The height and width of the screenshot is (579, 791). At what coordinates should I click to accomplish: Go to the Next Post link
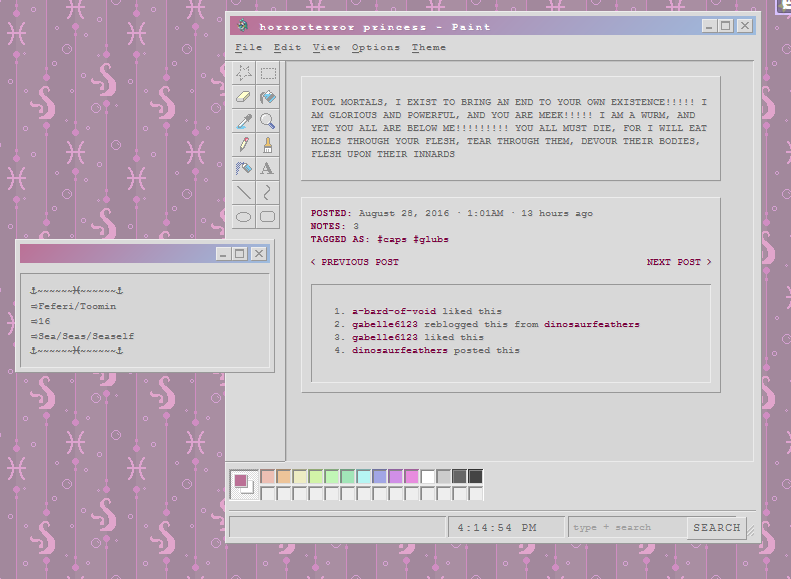click(x=679, y=262)
